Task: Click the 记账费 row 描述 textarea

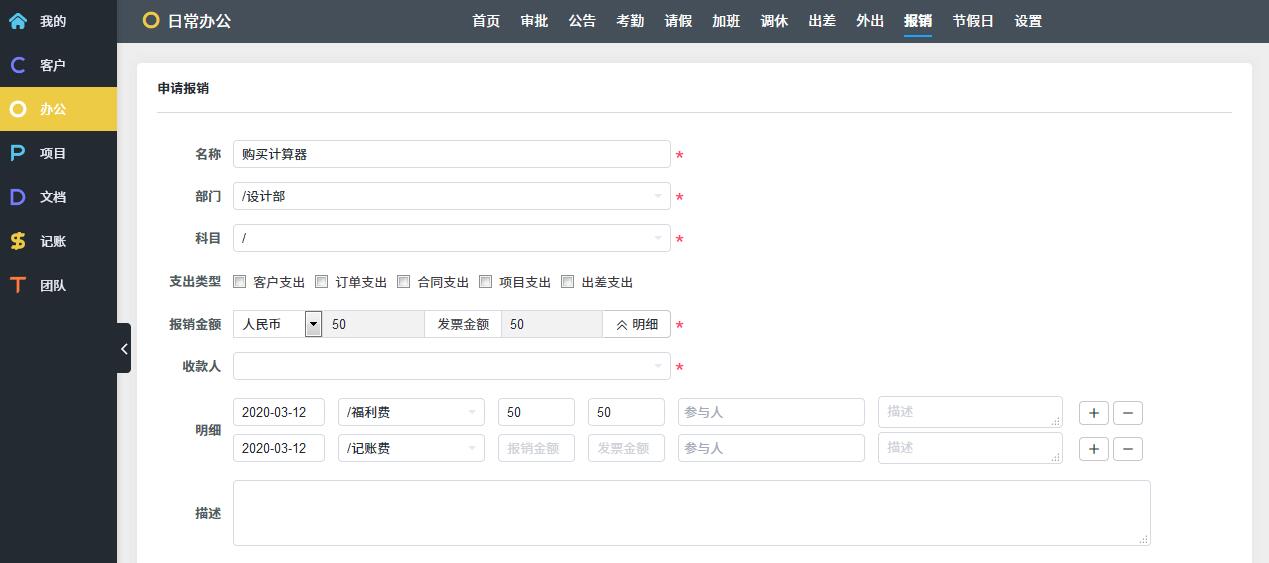Action: click(970, 448)
